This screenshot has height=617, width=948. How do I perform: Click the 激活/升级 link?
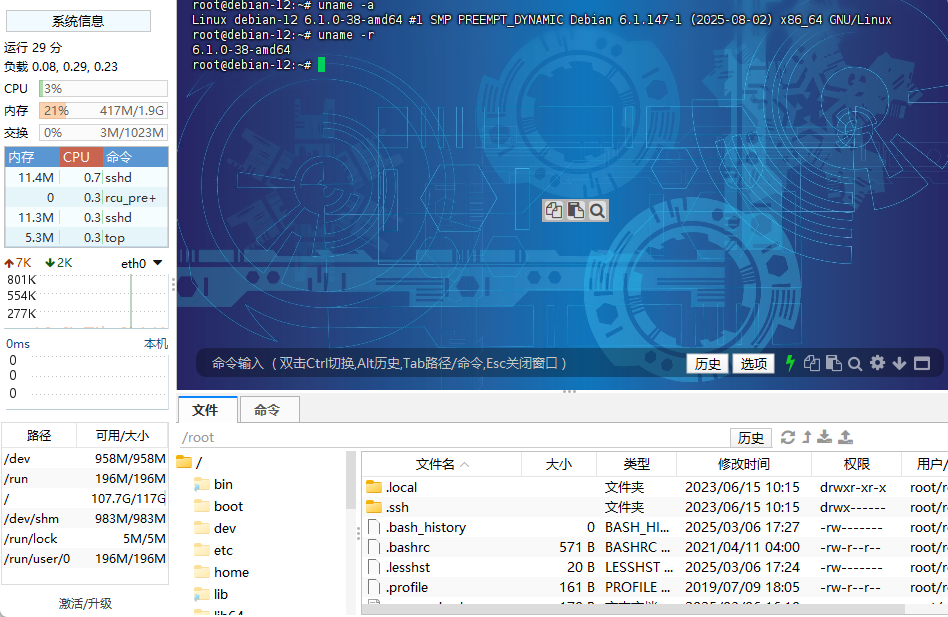click(85, 603)
